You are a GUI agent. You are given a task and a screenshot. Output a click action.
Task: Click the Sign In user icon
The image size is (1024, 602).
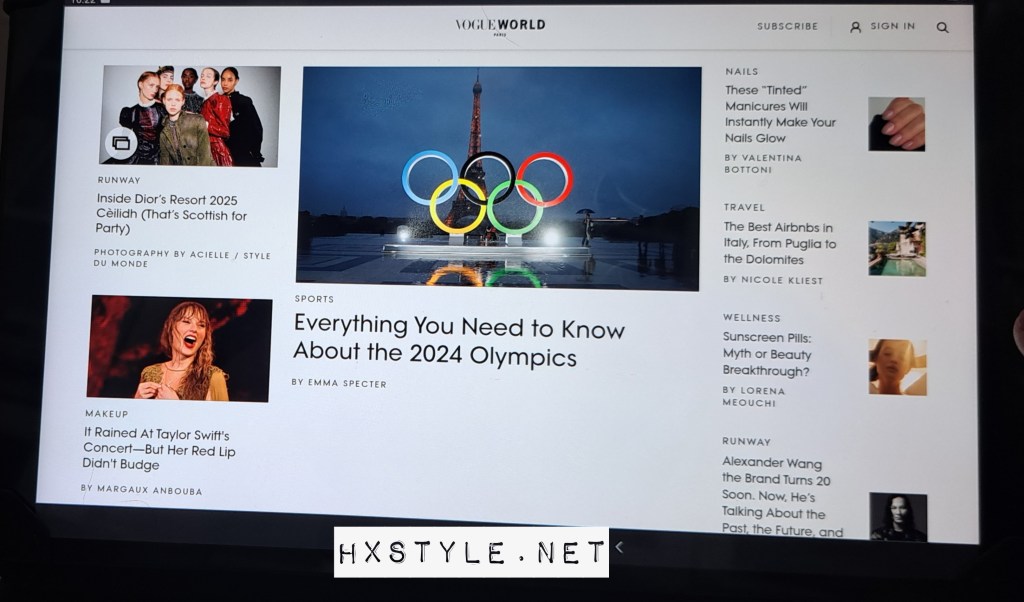click(x=855, y=27)
